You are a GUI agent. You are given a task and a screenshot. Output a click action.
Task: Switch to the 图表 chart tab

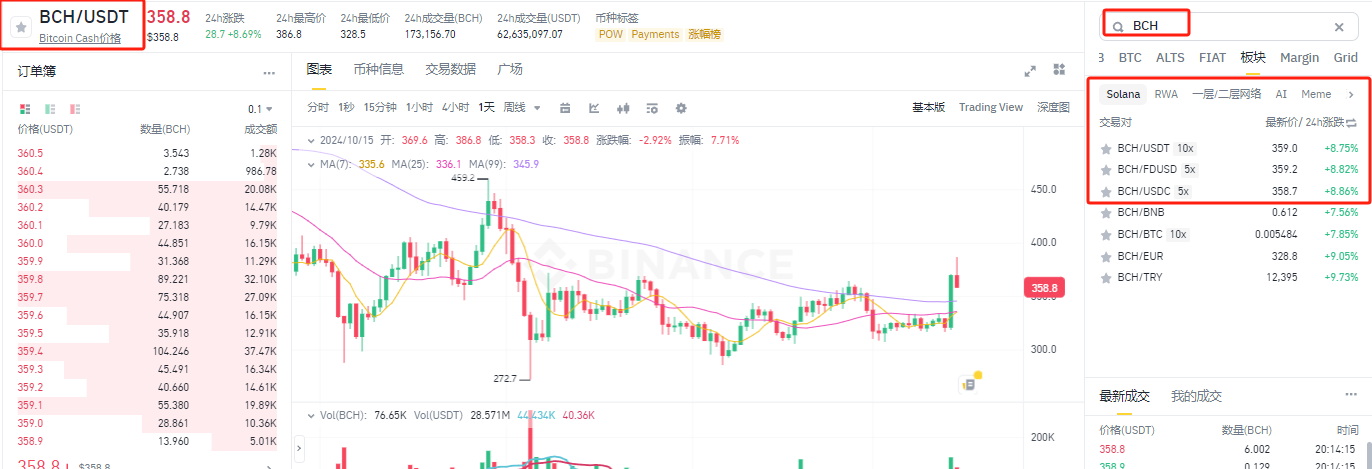click(x=319, y=69)
